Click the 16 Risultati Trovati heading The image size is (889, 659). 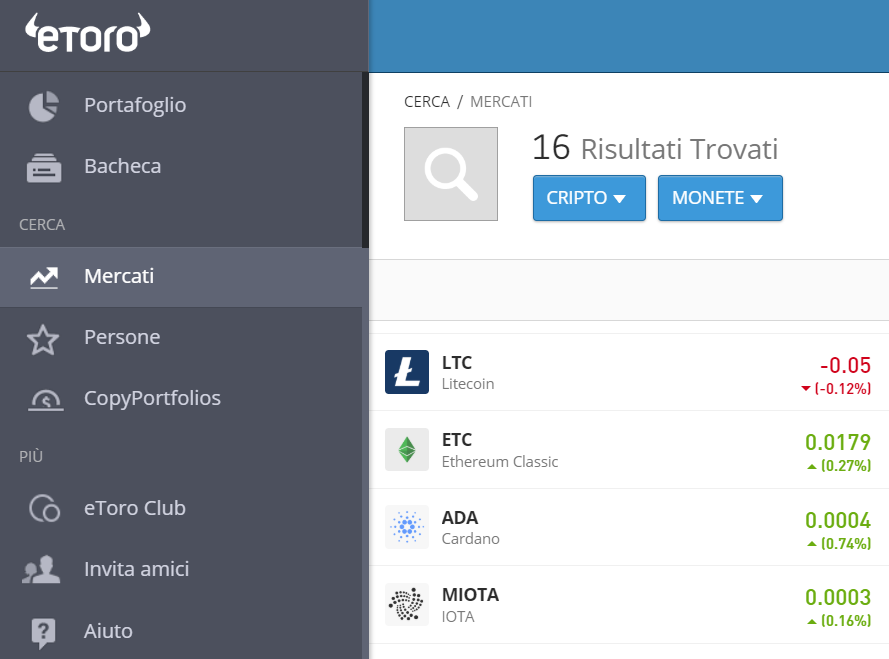point(655,149)
